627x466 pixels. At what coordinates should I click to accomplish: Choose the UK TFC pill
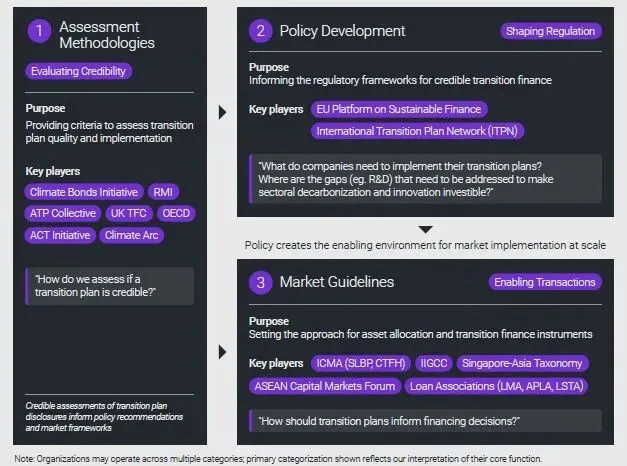tap(129, 213)
